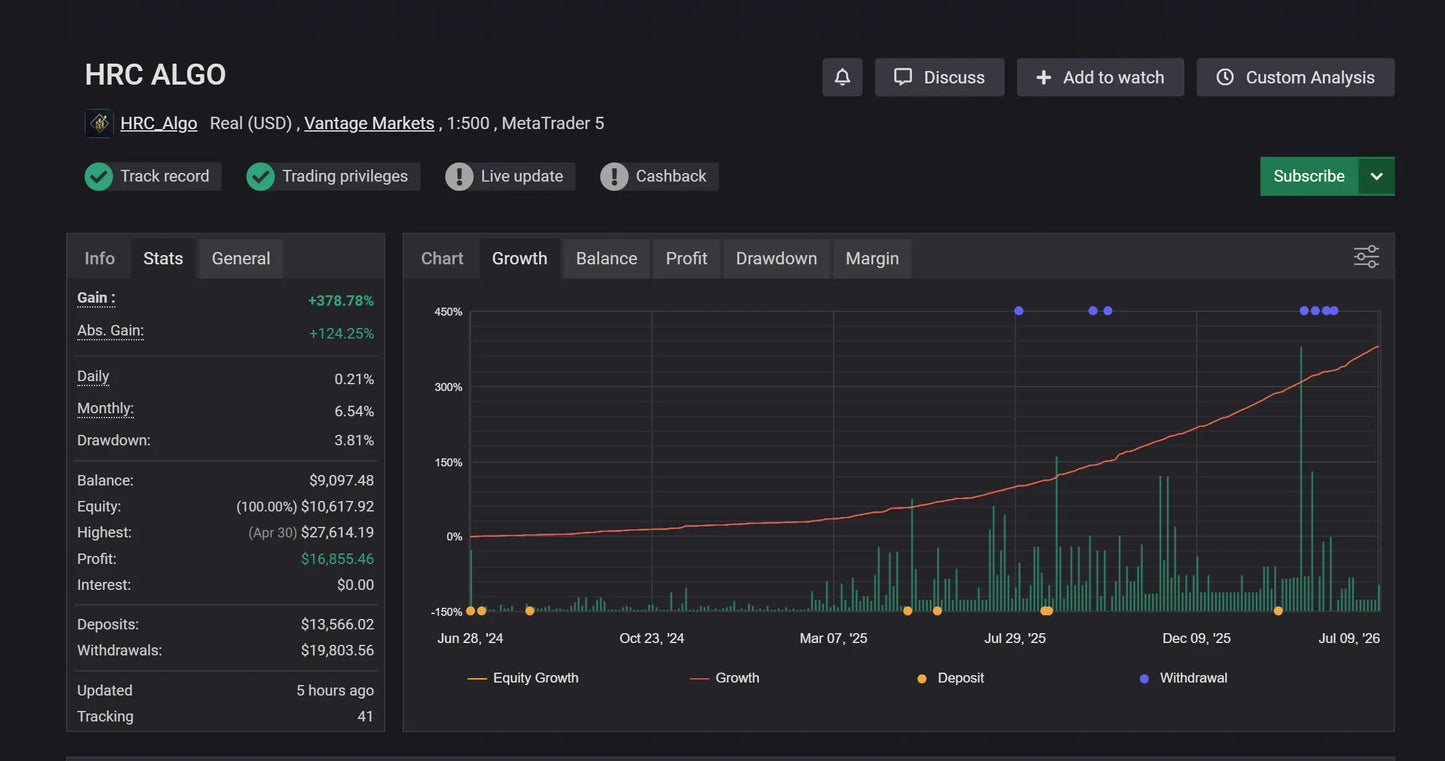Open the Vantage Markets broker link
Screen dimensions: 1445x761
369,123
